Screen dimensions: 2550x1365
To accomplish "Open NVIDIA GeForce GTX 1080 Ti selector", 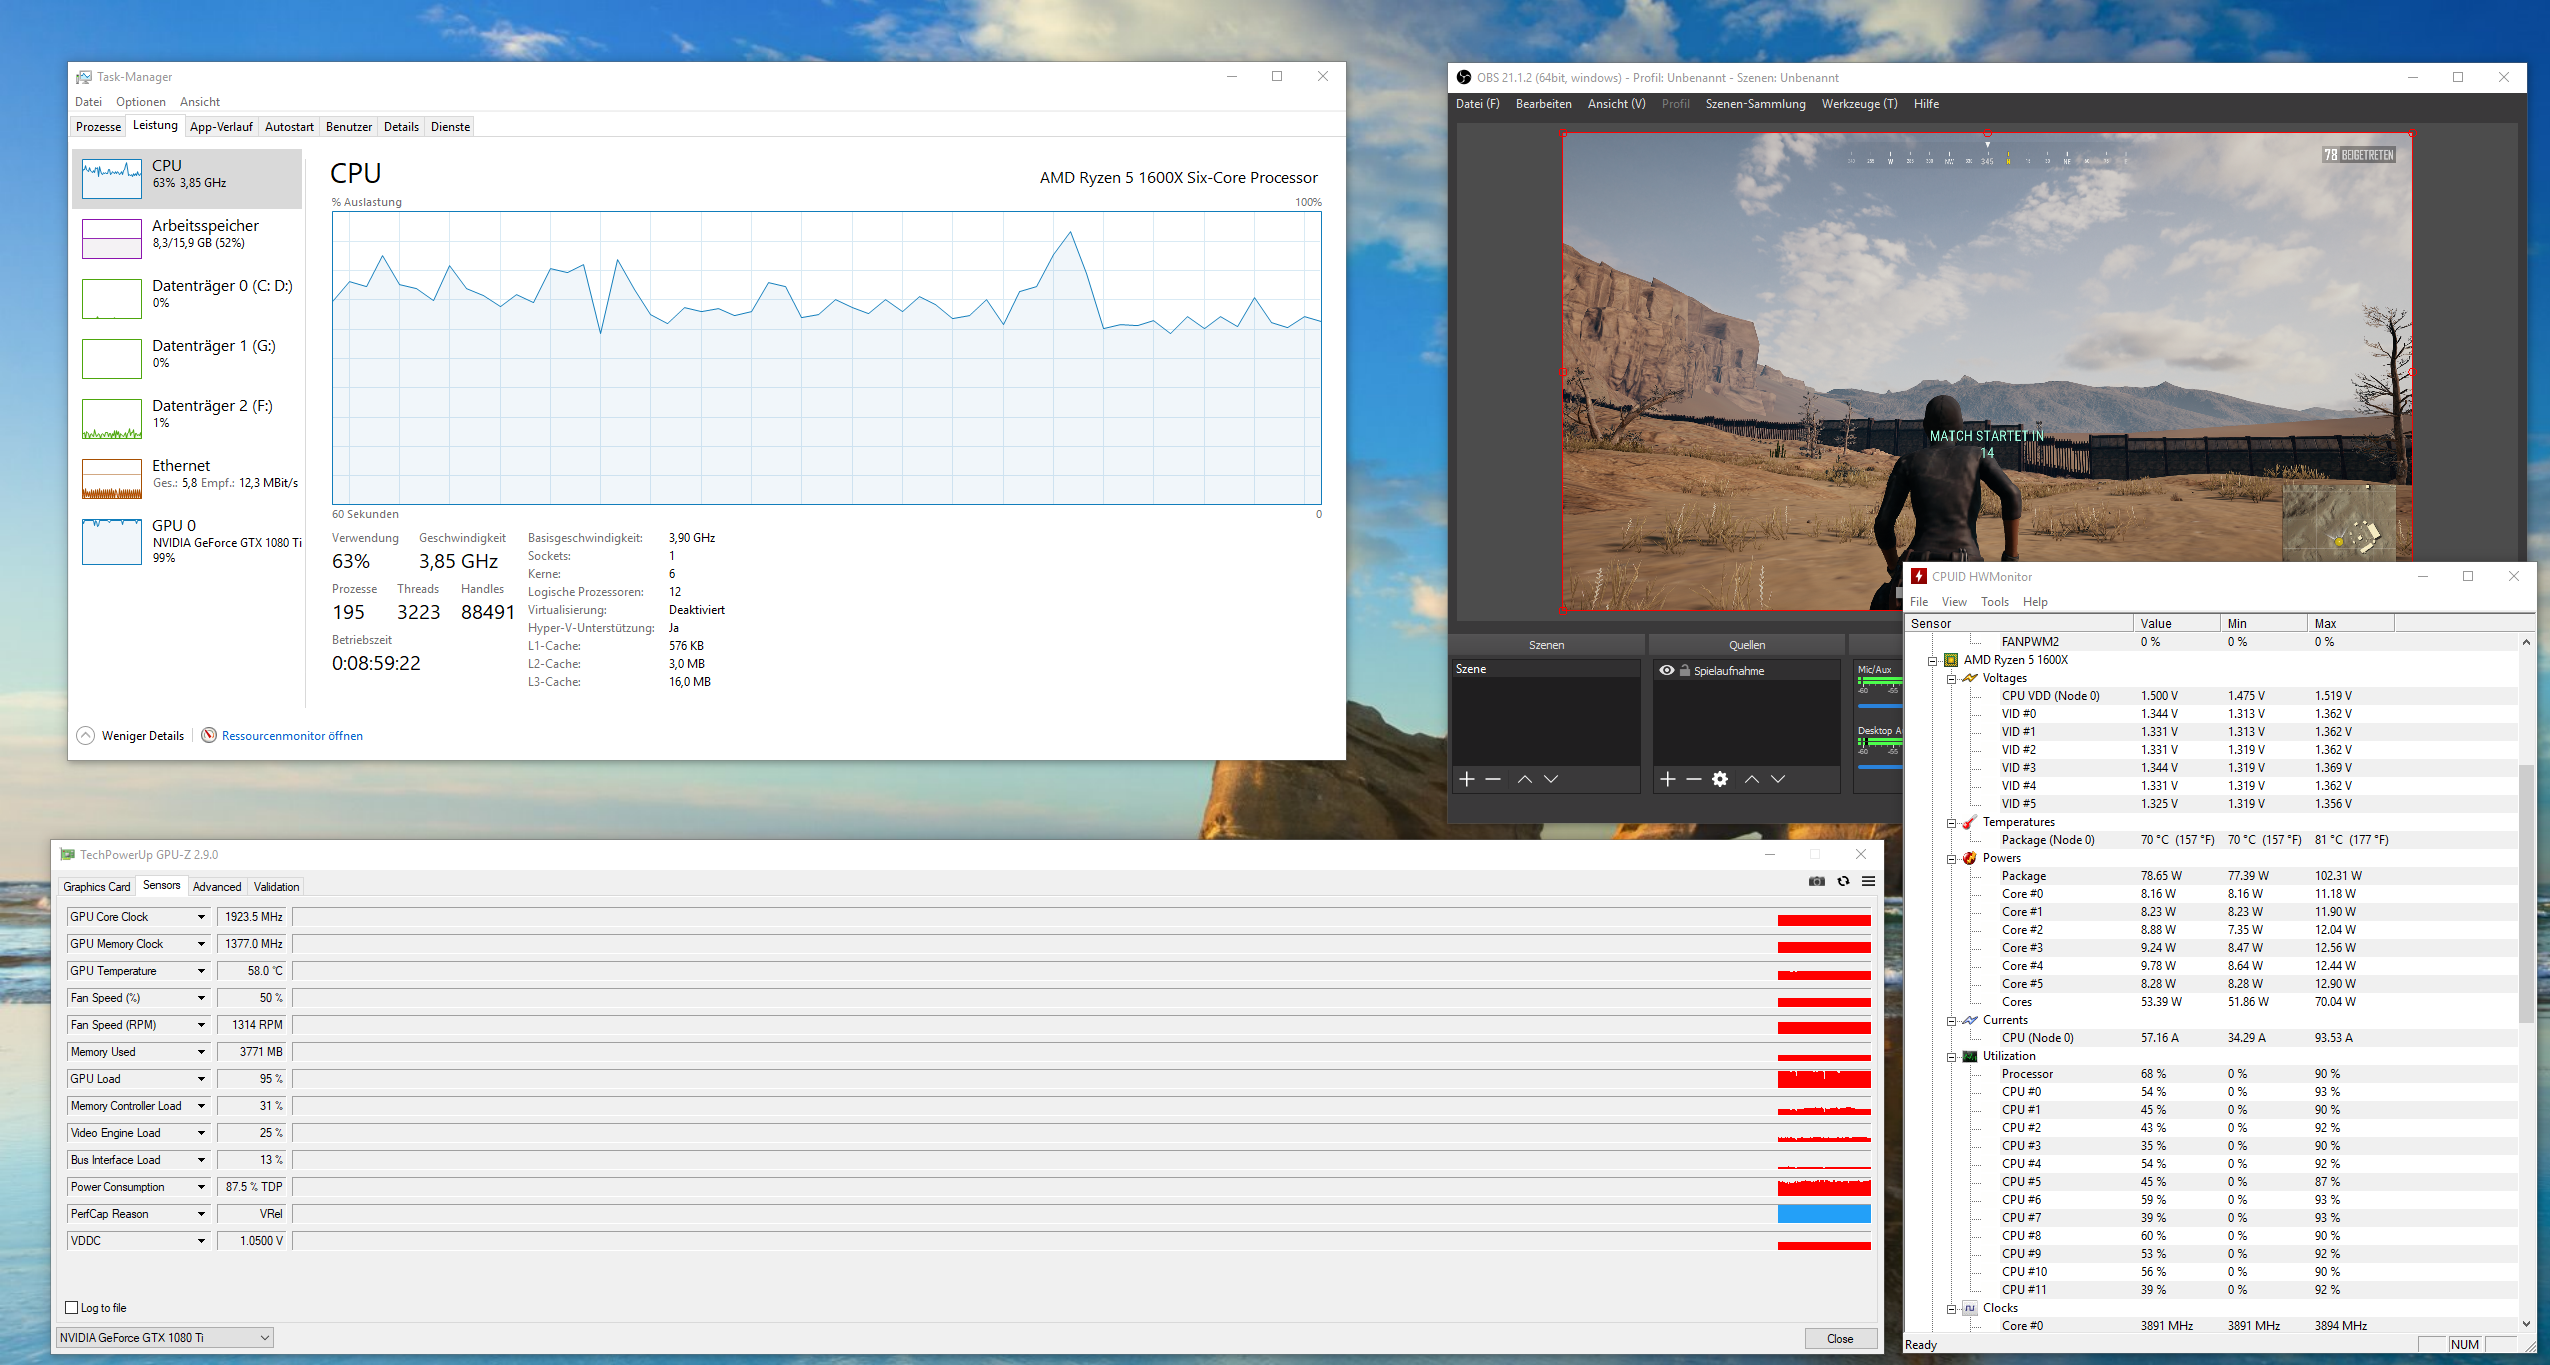I will [165, 1338].
